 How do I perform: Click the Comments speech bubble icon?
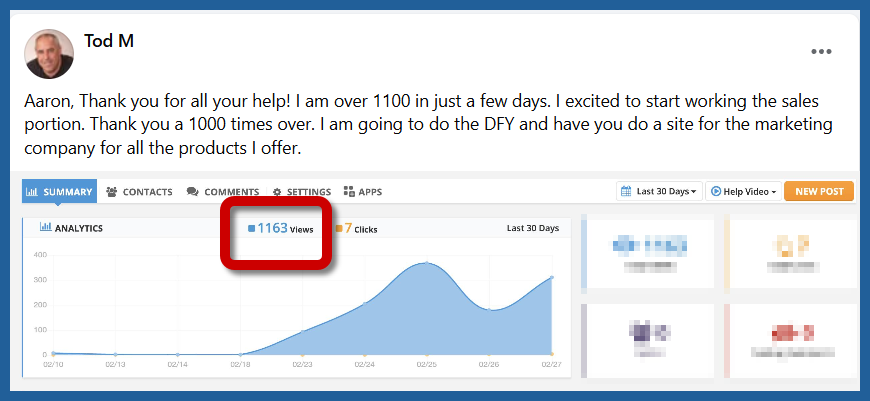tap(192, 191)
